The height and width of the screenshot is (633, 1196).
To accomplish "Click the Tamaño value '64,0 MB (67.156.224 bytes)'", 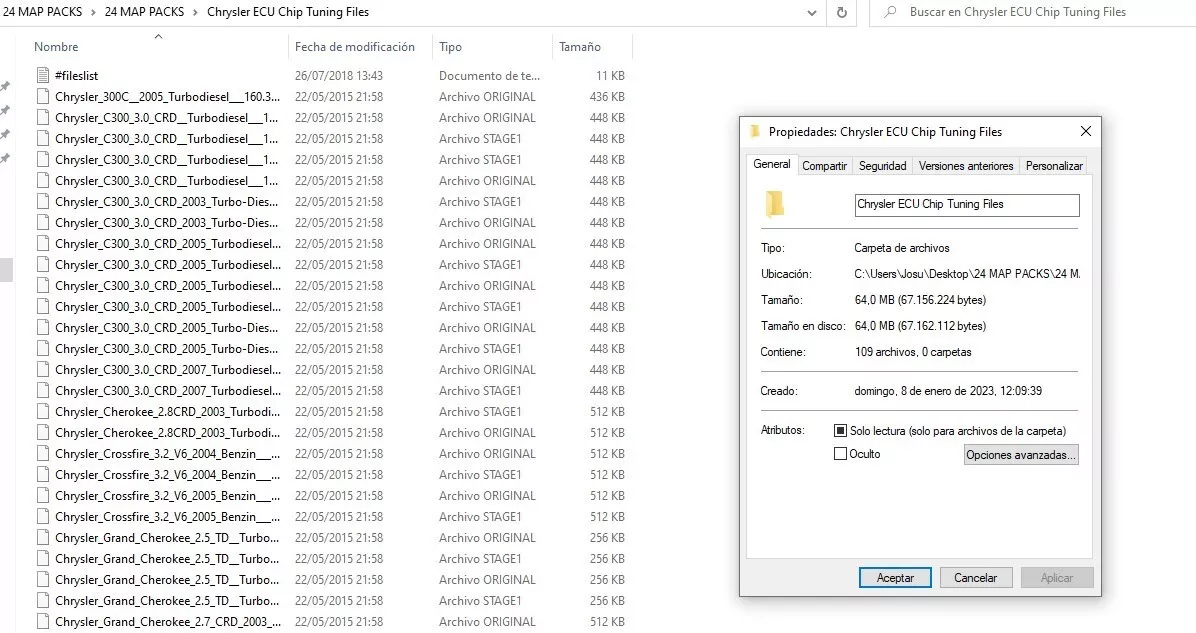I will [x=920, y=300].
